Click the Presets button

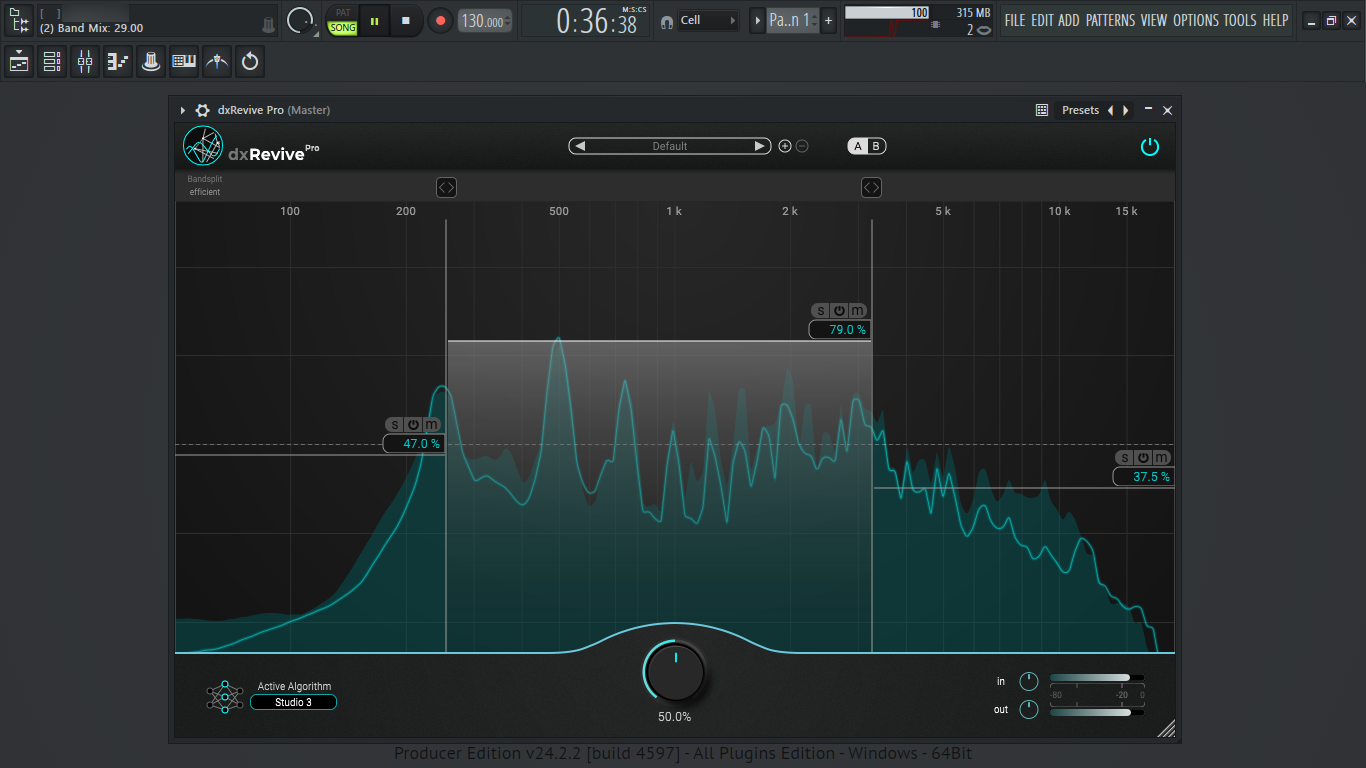click(1080, 110)
